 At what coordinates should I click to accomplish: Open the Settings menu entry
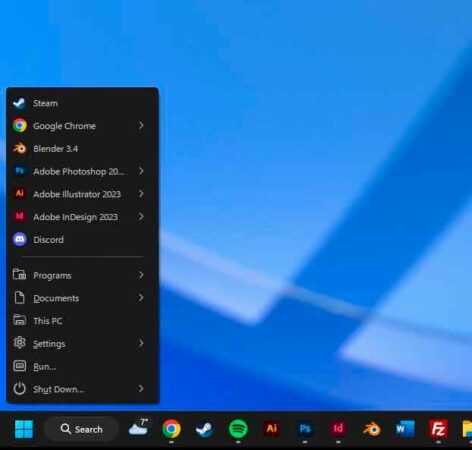(82, 343)
